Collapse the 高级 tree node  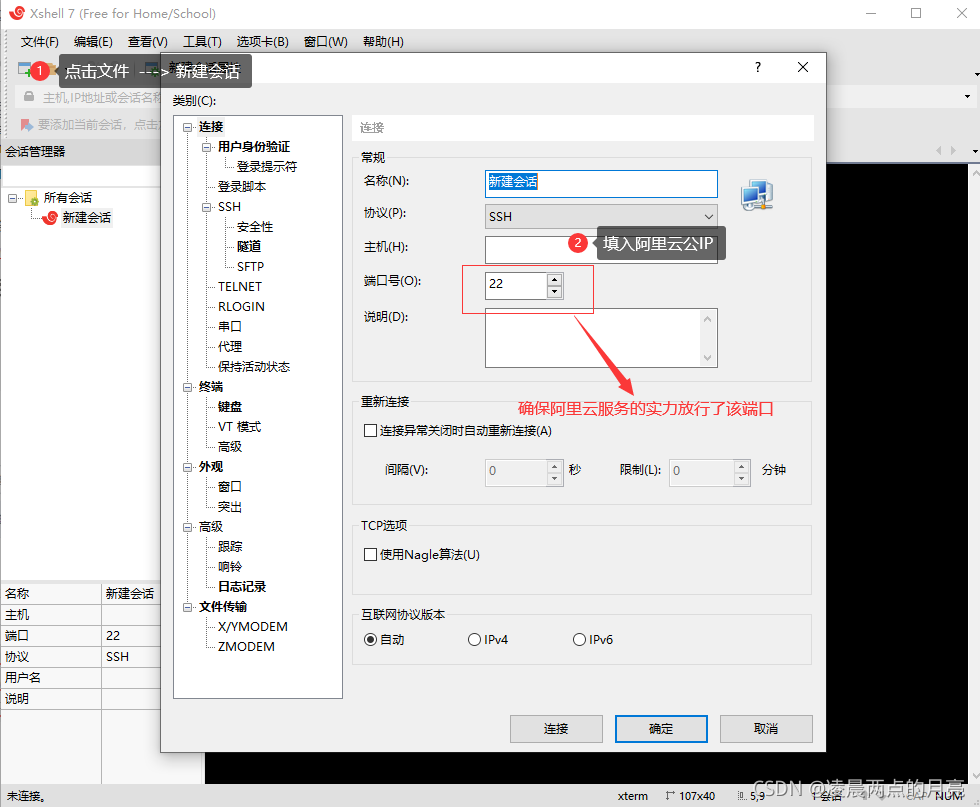tap(187, 527)
